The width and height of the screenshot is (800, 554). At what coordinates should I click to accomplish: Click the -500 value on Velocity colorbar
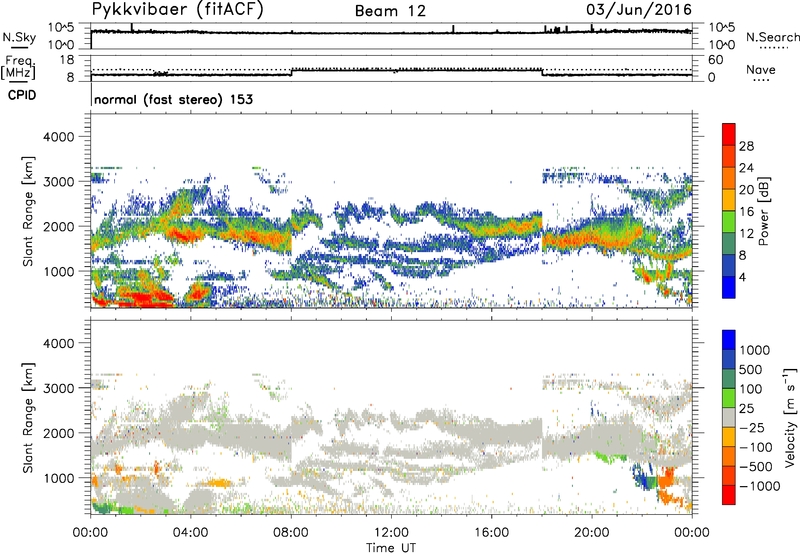[x=756, y=467]
